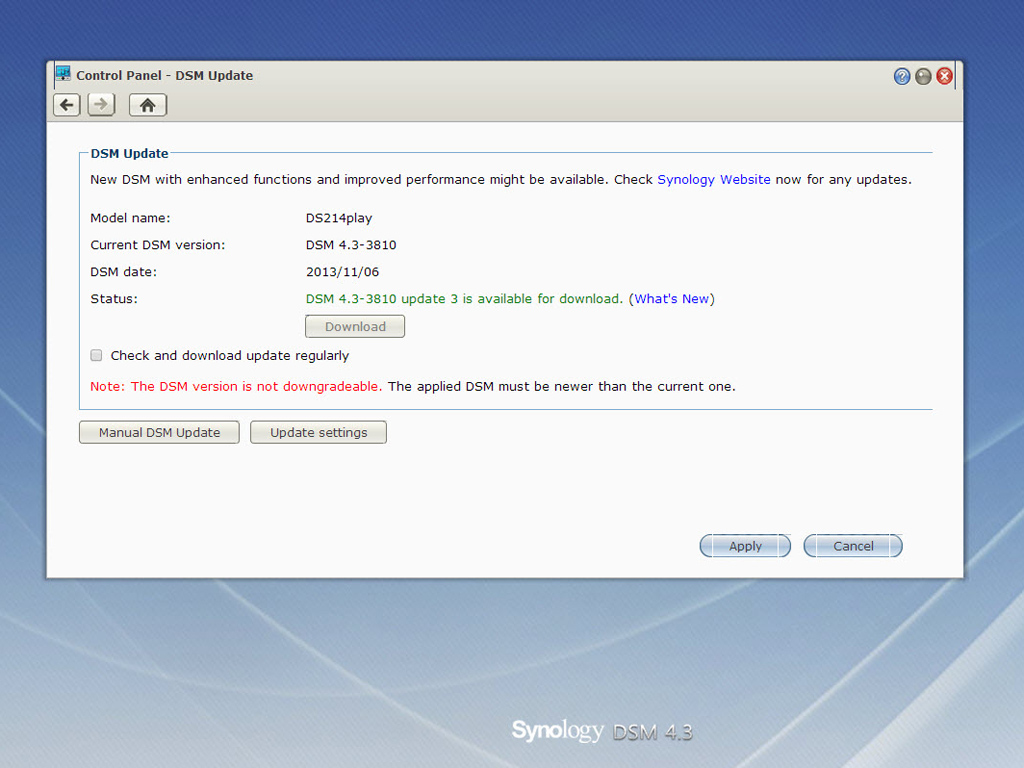Close the DSM Update window

tap(944, 76)
